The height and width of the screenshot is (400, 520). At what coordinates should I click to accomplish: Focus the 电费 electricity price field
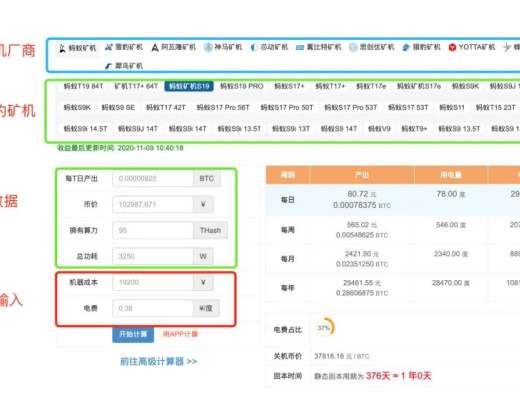click(x=153, y=308)
